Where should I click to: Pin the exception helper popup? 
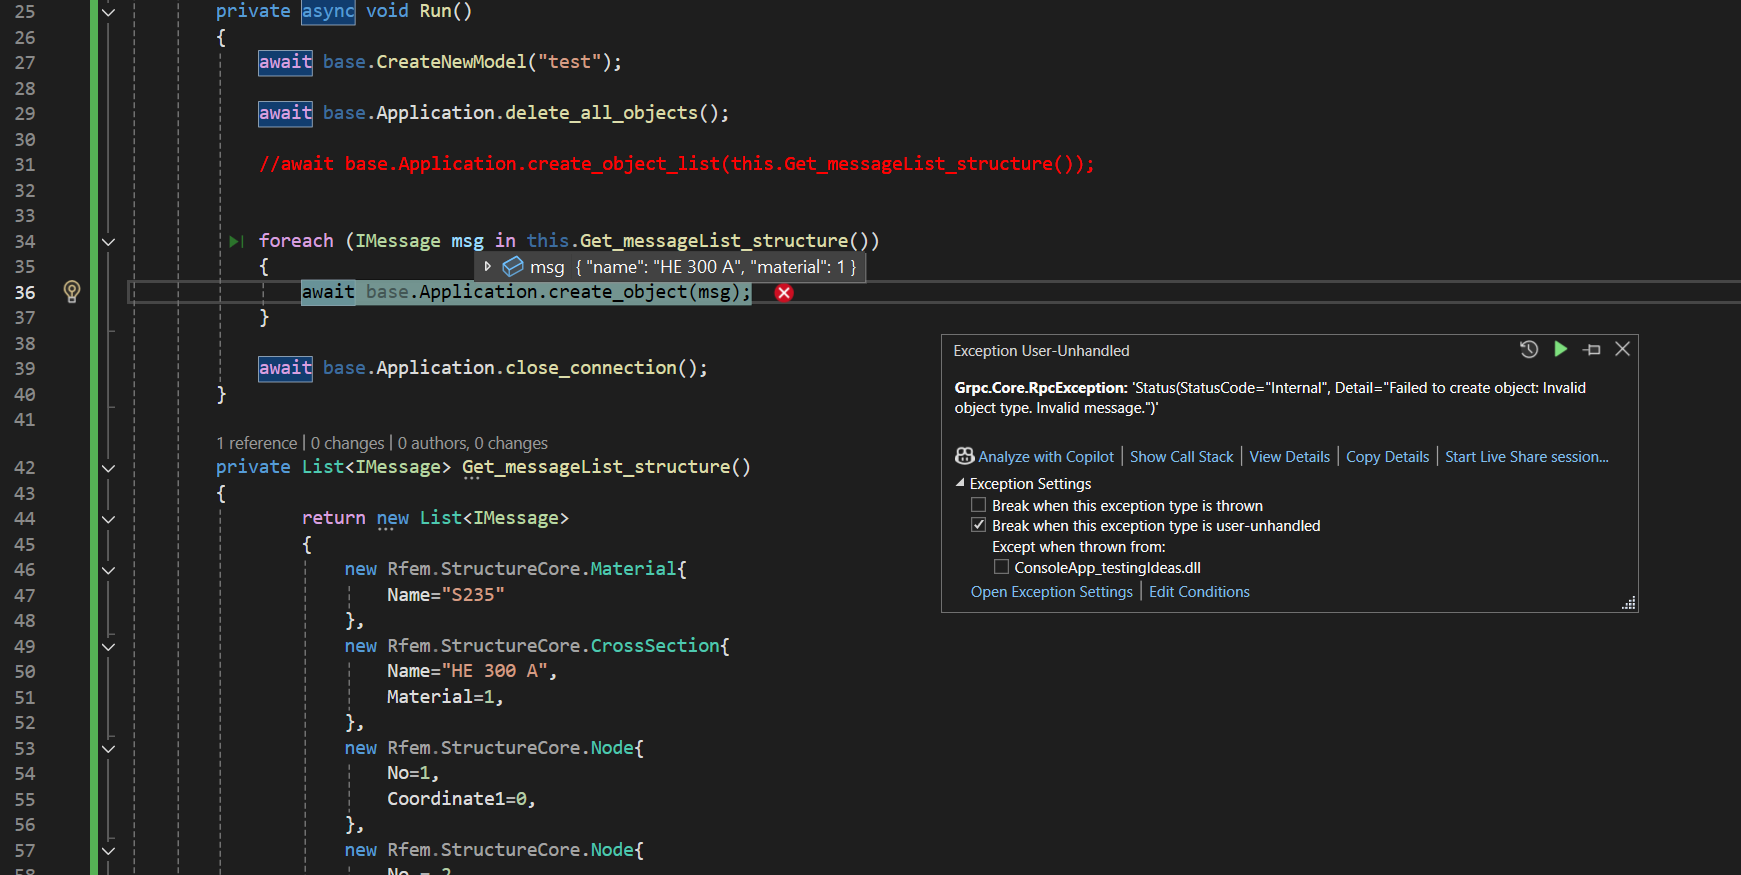[1592, 349]
